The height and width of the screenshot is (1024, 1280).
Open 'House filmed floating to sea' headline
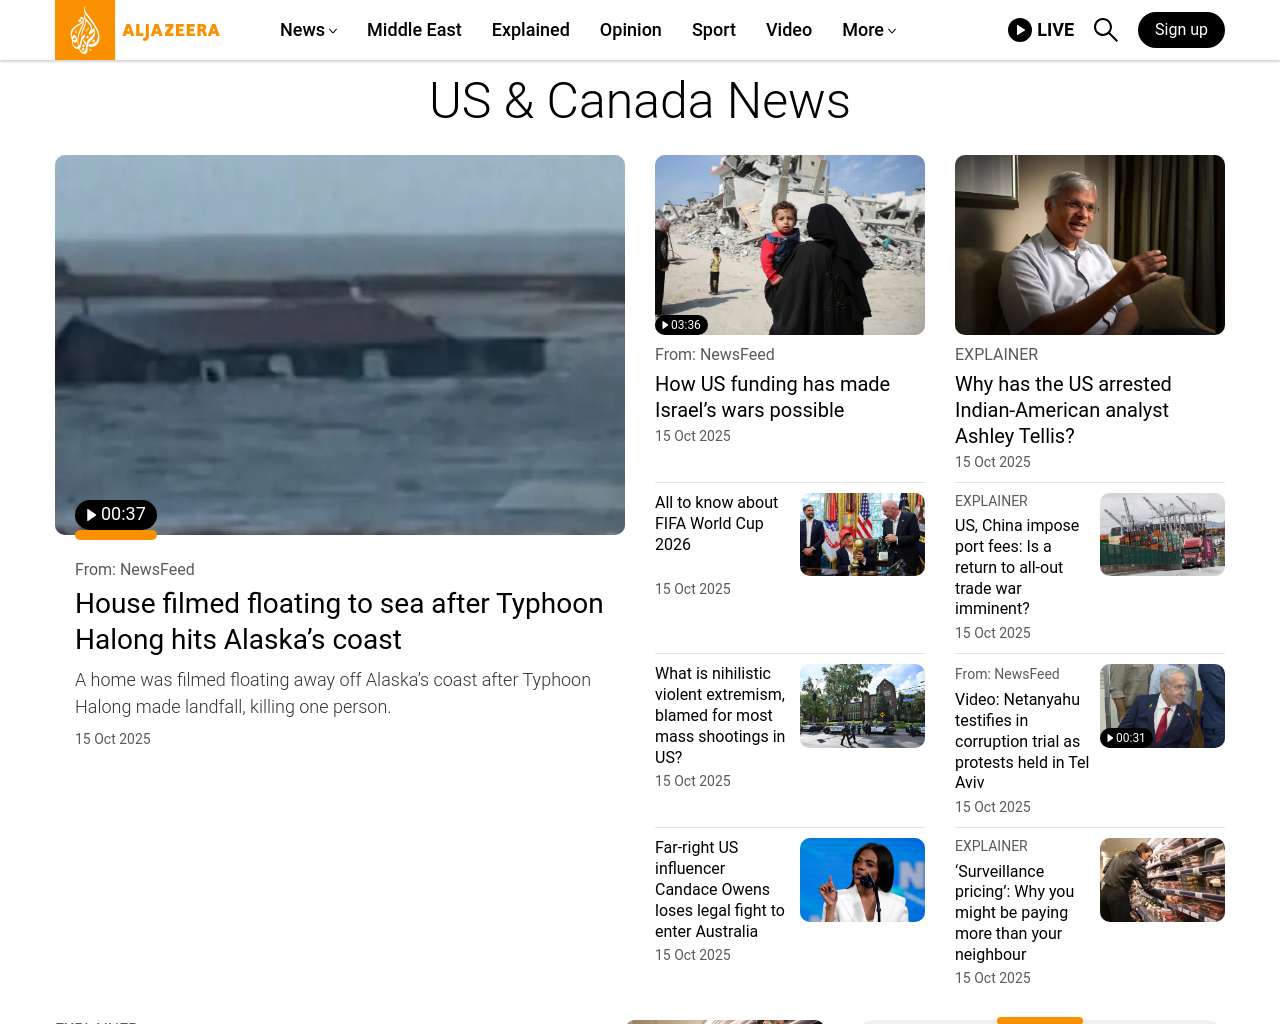(x=339, y=621)
